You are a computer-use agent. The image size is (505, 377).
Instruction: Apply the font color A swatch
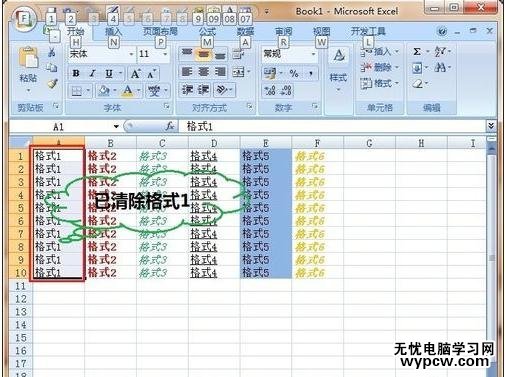[128, 90]
